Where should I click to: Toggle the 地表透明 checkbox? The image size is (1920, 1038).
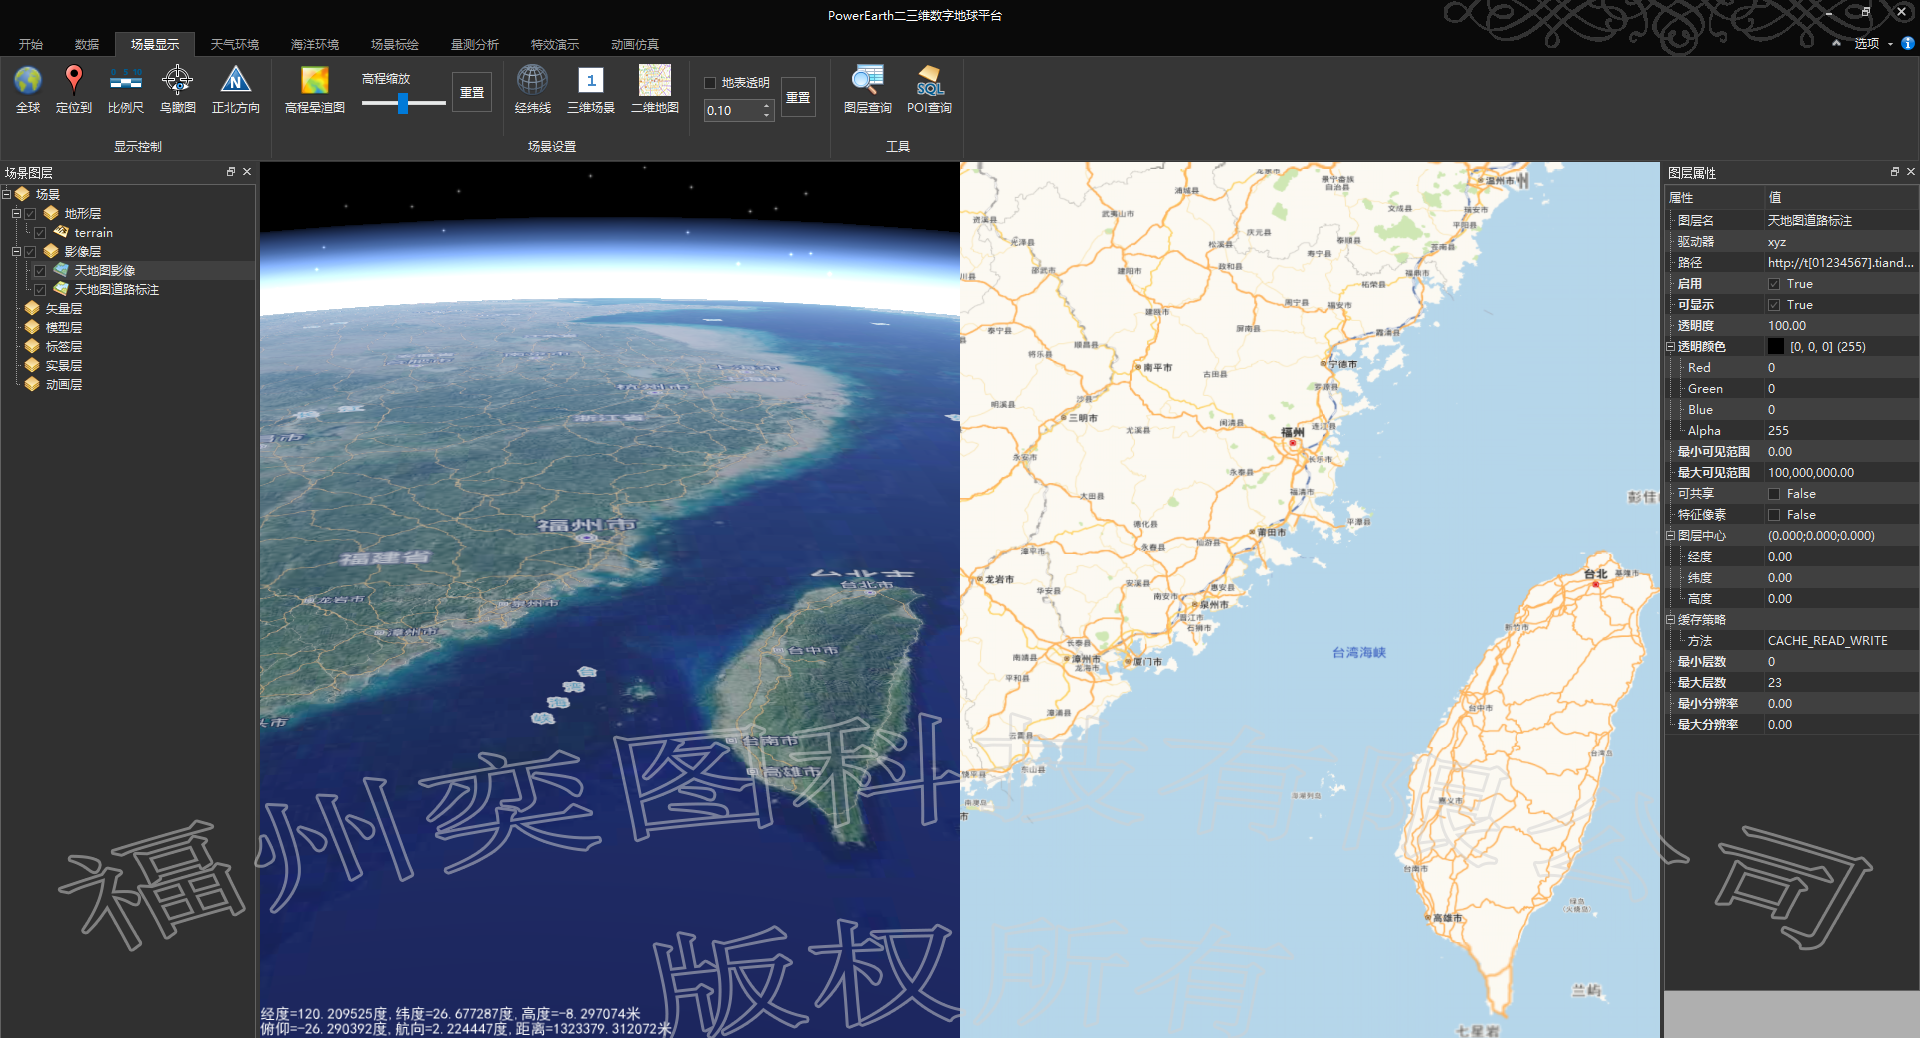(x=710, y=83)
